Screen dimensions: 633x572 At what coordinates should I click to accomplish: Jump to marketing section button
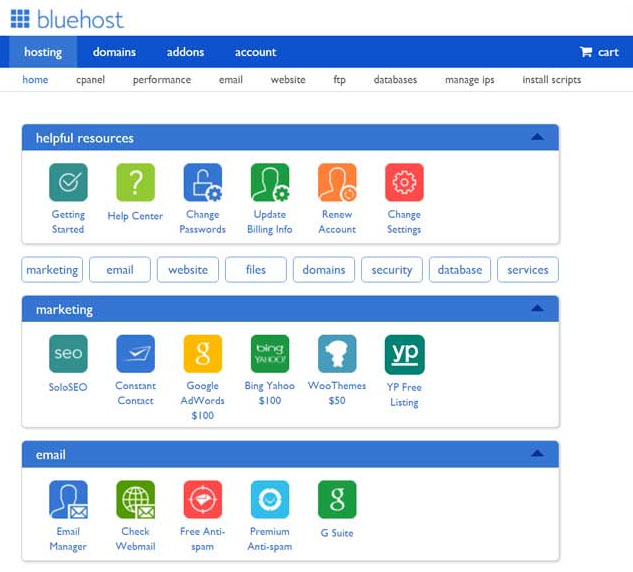coord(52,270)
